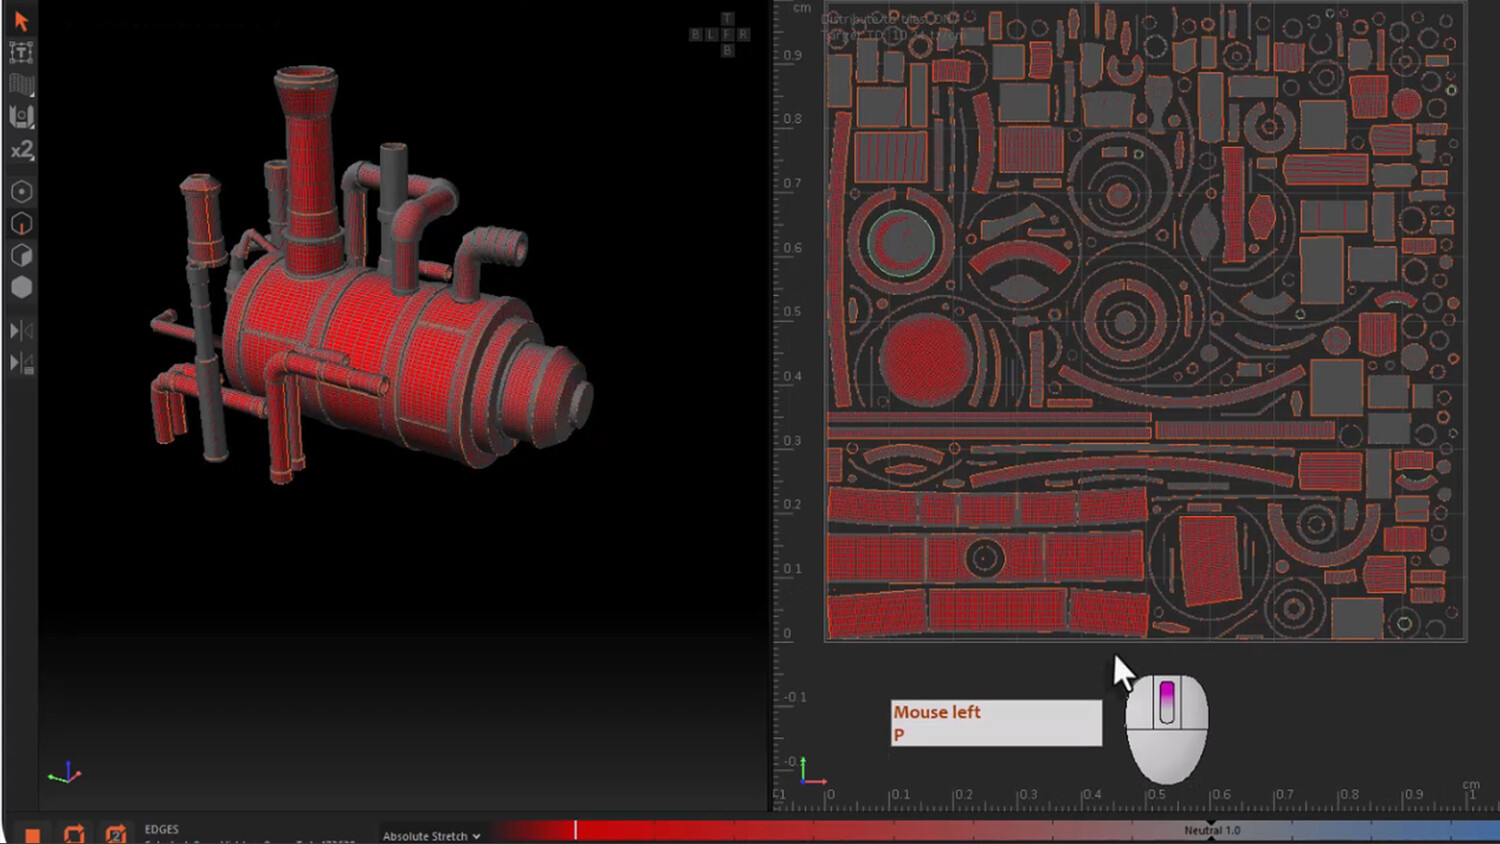Open the auto-fit viewport tool icon
This screenshot has width=1500, height=844.
coord(21,116)
